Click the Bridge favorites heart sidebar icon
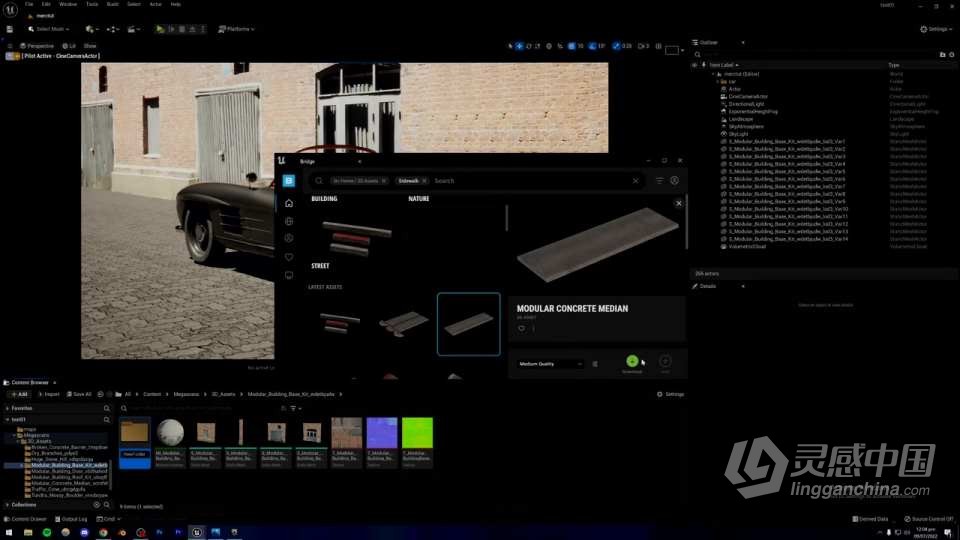 (289, 257)
